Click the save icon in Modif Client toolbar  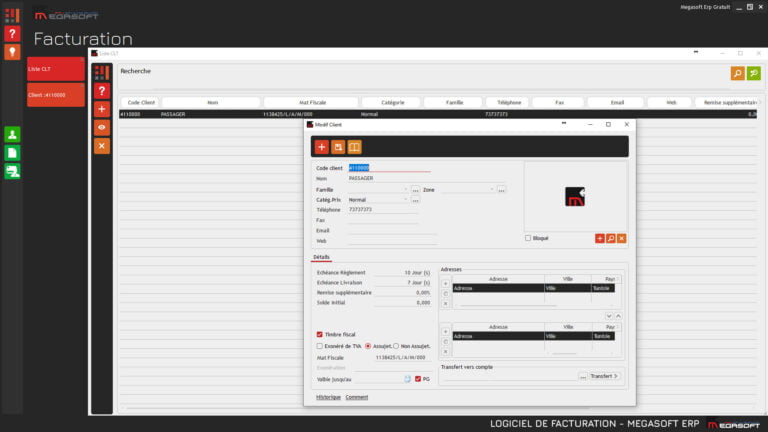pyautogui.click(x=338, y=147)
